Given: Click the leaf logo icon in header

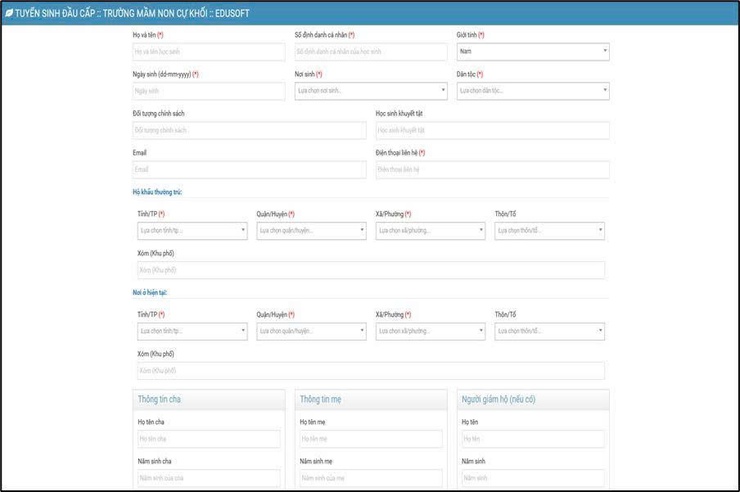Looking at the screenshot, I should tap(9, 13).
